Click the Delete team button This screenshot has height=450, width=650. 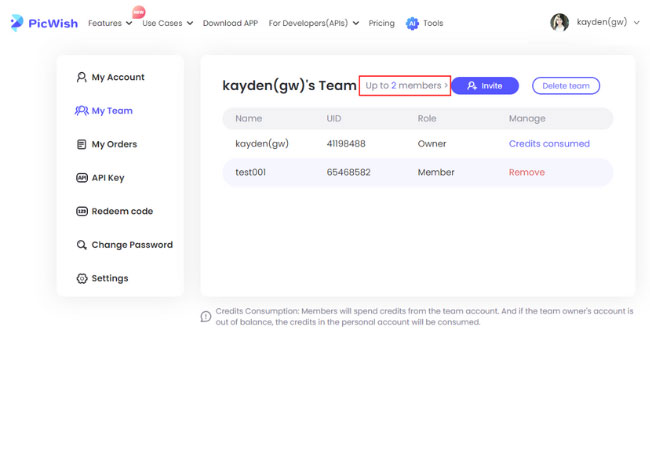click(566, 86)
